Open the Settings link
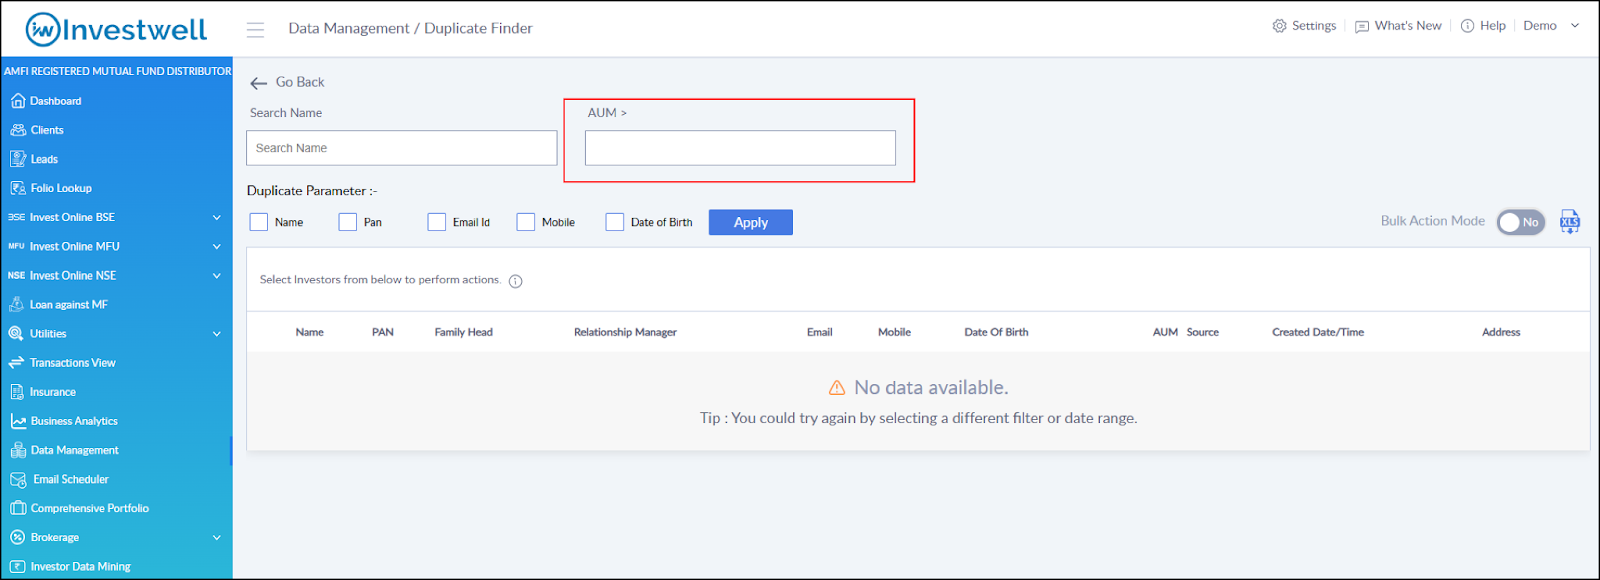The height and width of the screenshot is (580, 1600). [x=1314, y=26]
